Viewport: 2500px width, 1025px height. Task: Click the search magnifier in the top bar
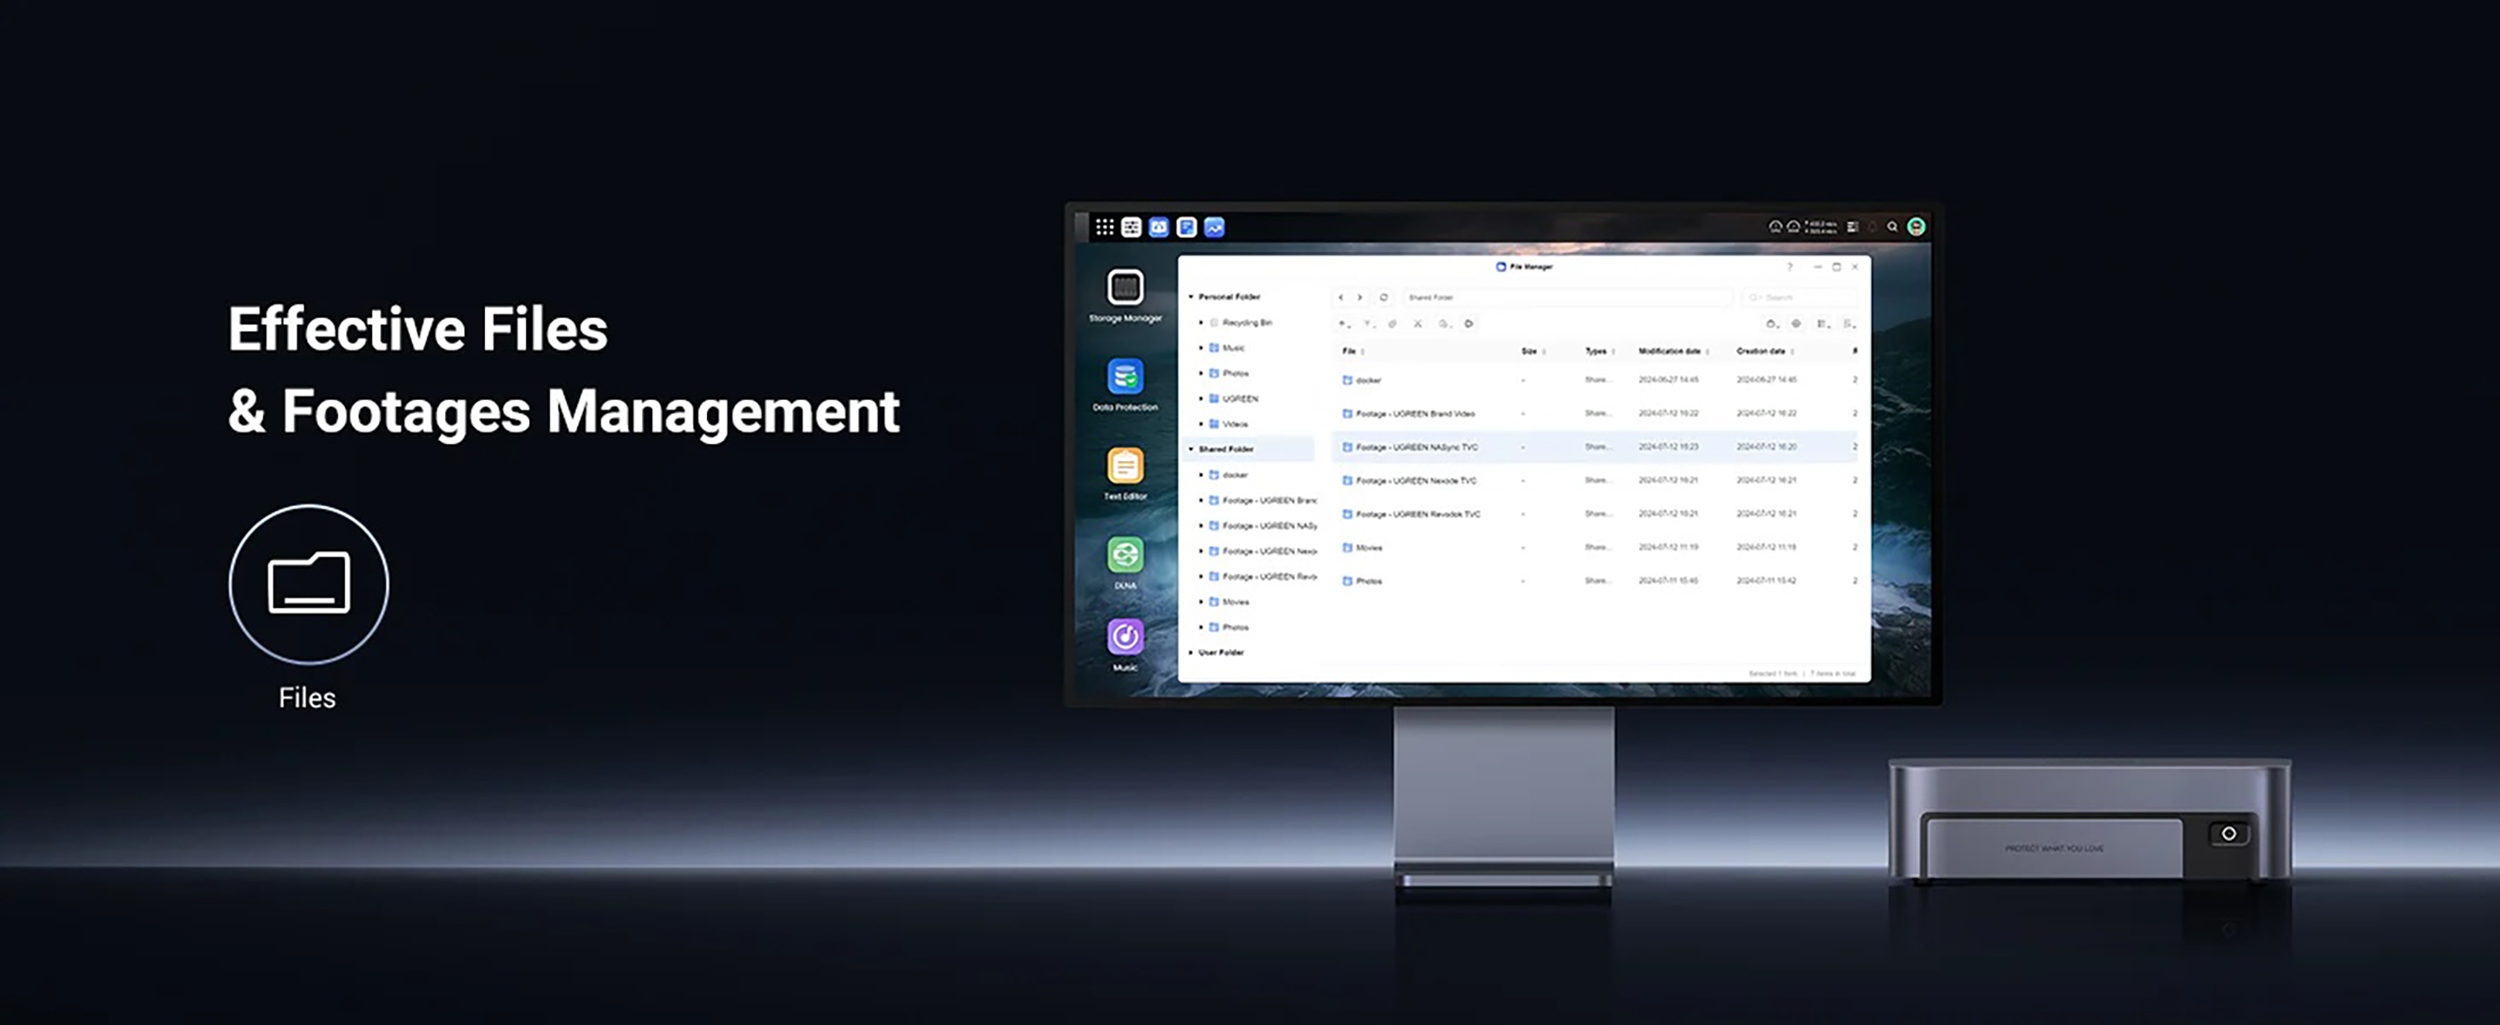1892,227
